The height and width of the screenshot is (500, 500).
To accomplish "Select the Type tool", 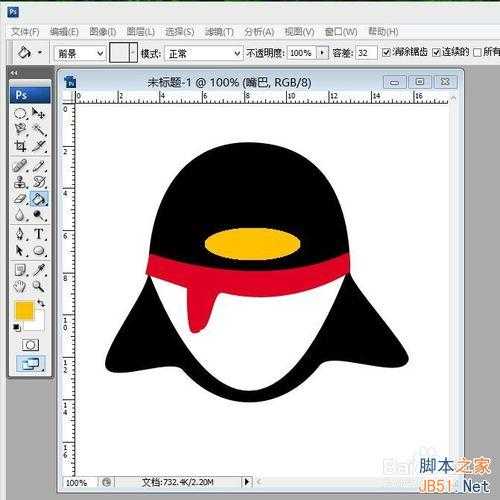I will (39, 234).
